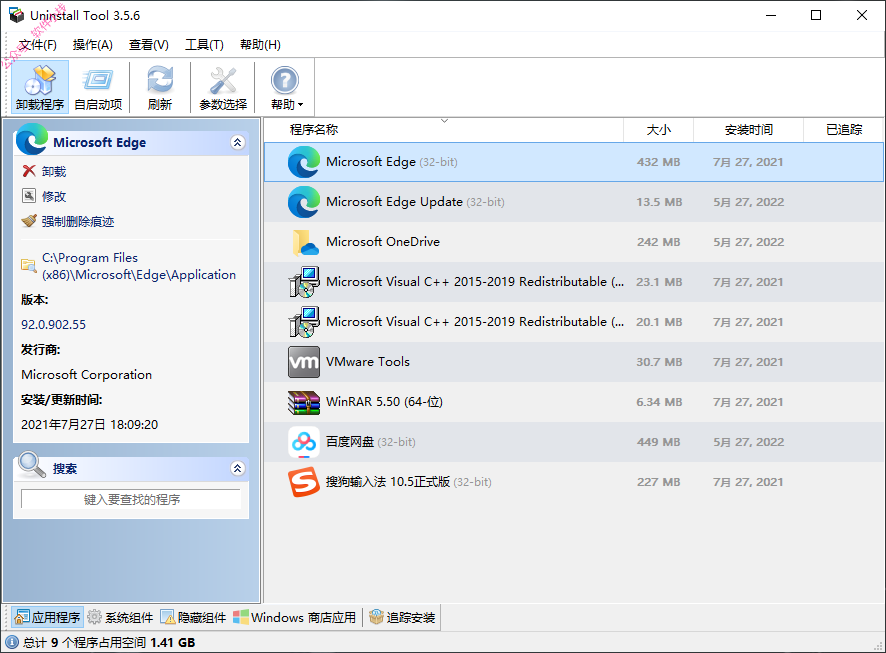
Task: Click the 修改 modify action in sidebar
Action: [44, 196]
